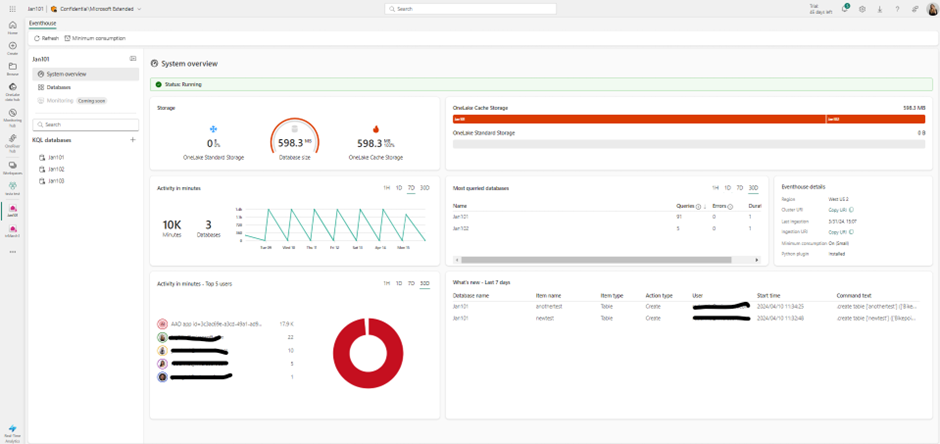
Task: Click the sort arrow on Queries column
Action: coord(704,206)
